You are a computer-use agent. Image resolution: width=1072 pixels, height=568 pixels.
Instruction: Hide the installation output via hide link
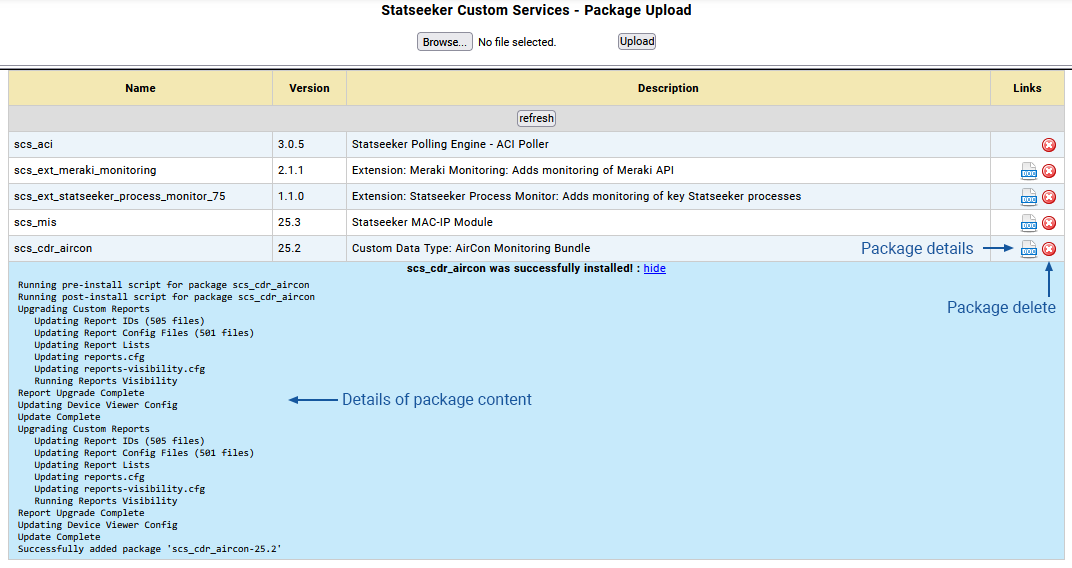coord(654,268)
